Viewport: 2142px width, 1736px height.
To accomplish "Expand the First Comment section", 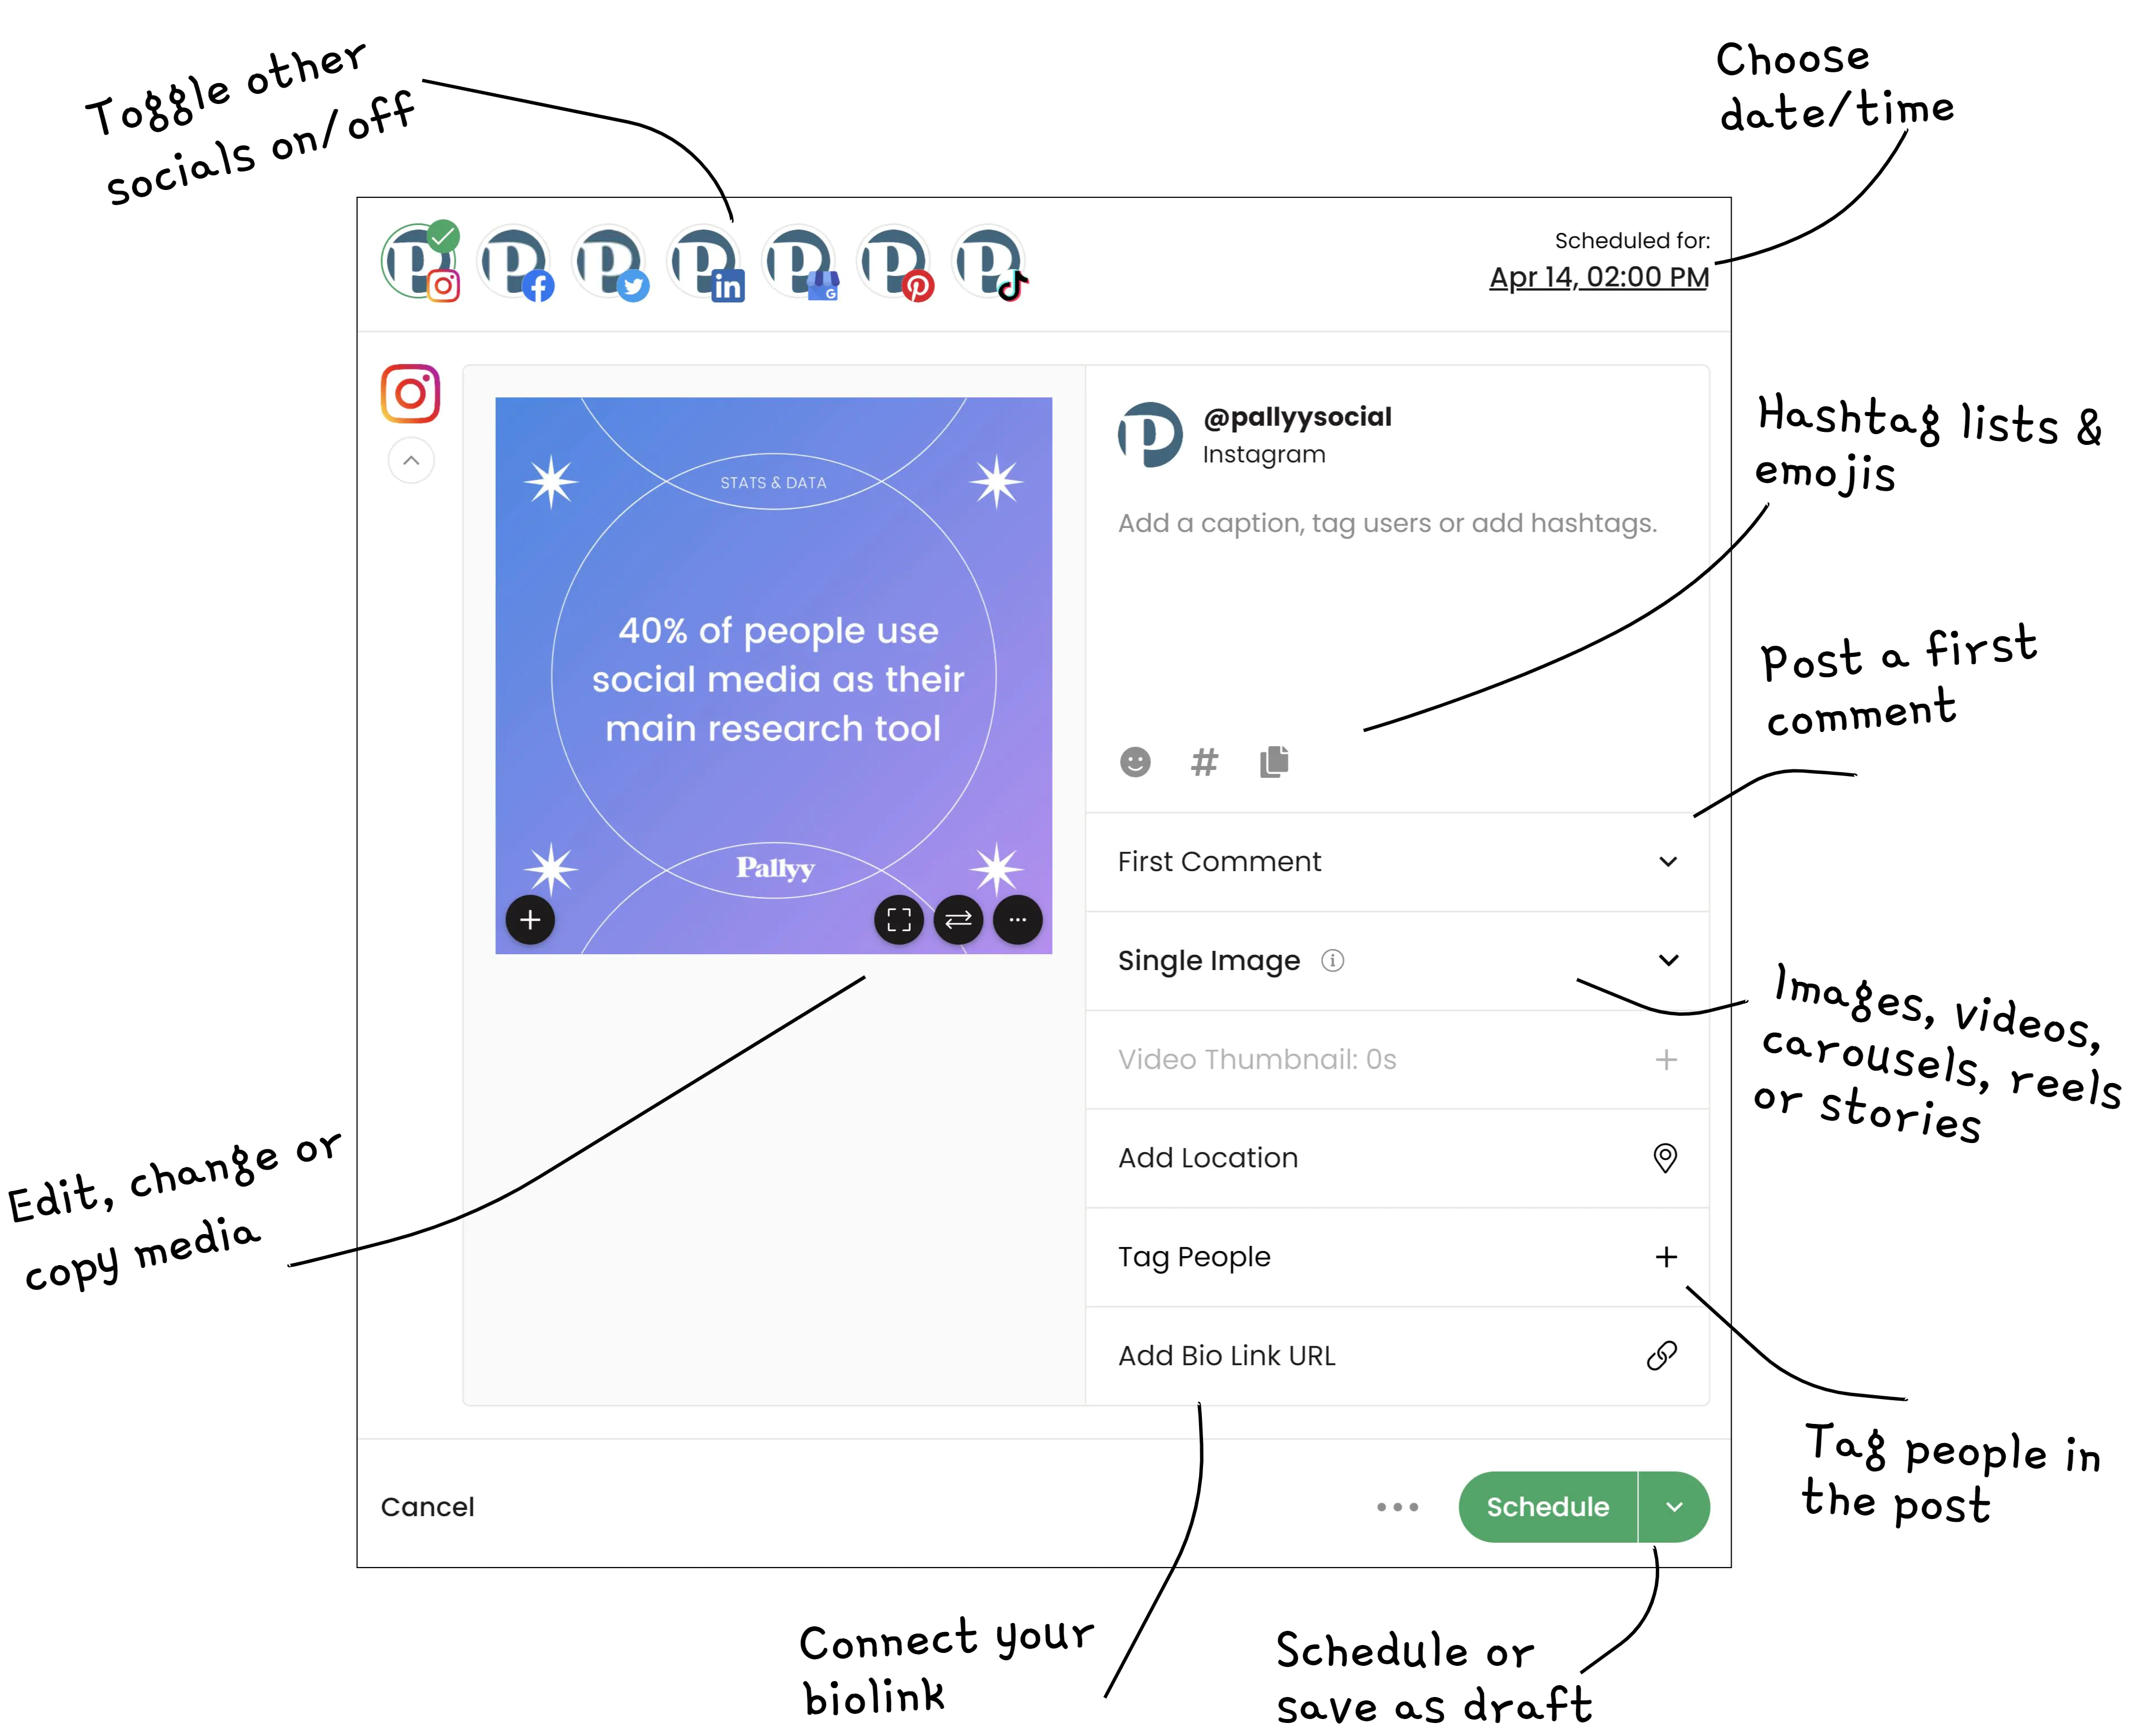I will click(1665, 861).
